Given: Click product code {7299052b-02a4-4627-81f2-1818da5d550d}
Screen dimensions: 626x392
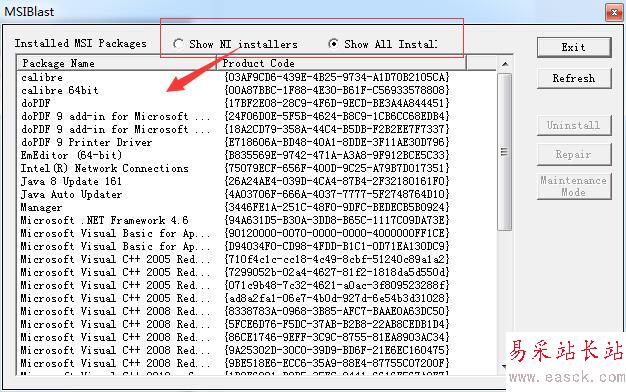Looking at the screenshot, I should pos(337,272).
